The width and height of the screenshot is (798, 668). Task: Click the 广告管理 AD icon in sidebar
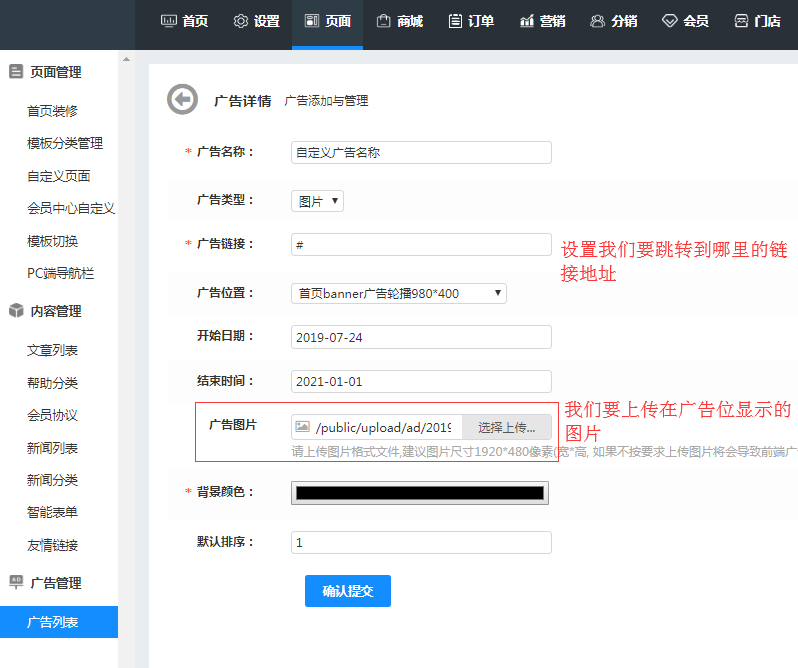(16, 582)
